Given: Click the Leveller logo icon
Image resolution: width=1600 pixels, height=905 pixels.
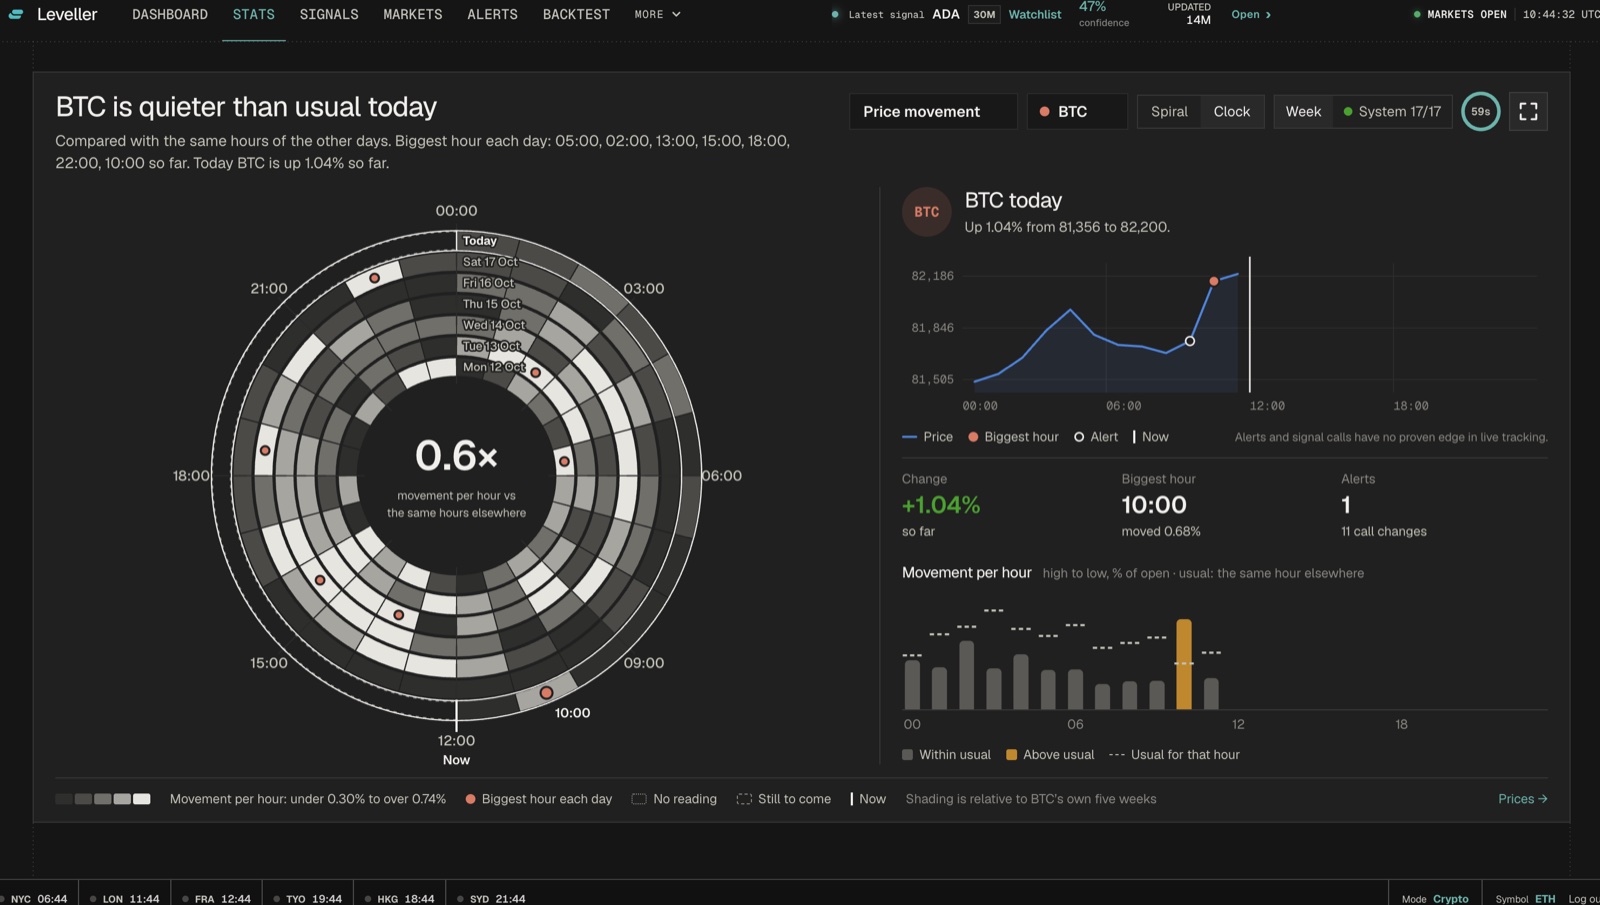Looking at the screenshot, I should pos(16,14).
